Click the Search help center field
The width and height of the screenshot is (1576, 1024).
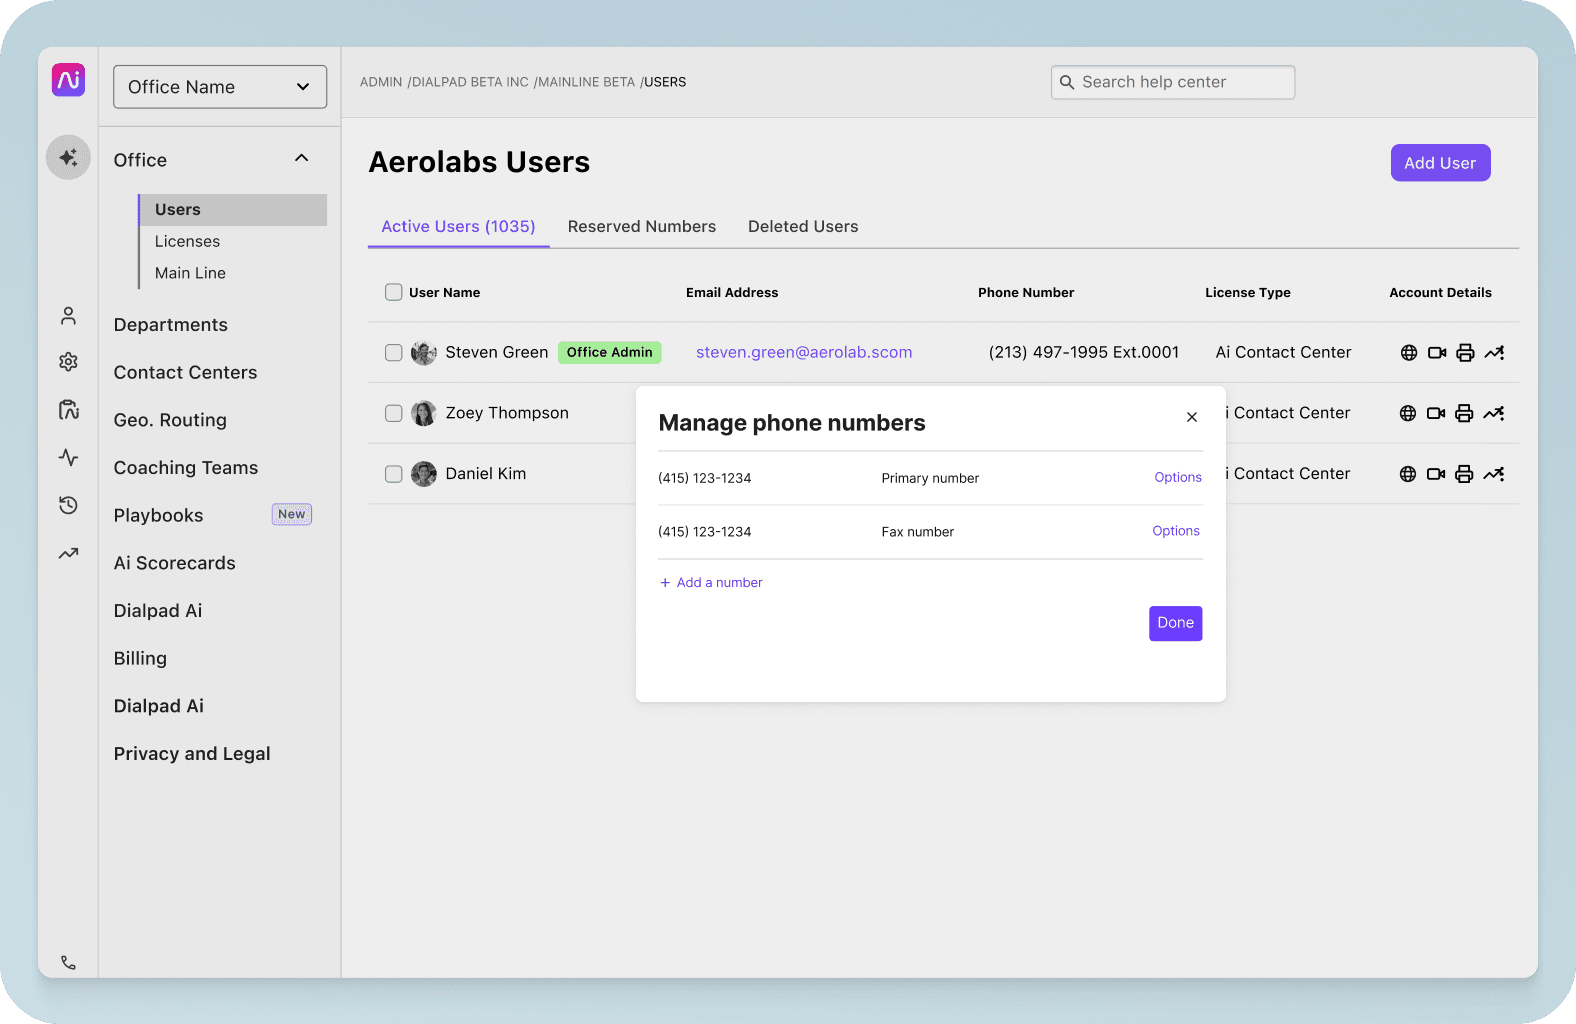coord(1173,82)
